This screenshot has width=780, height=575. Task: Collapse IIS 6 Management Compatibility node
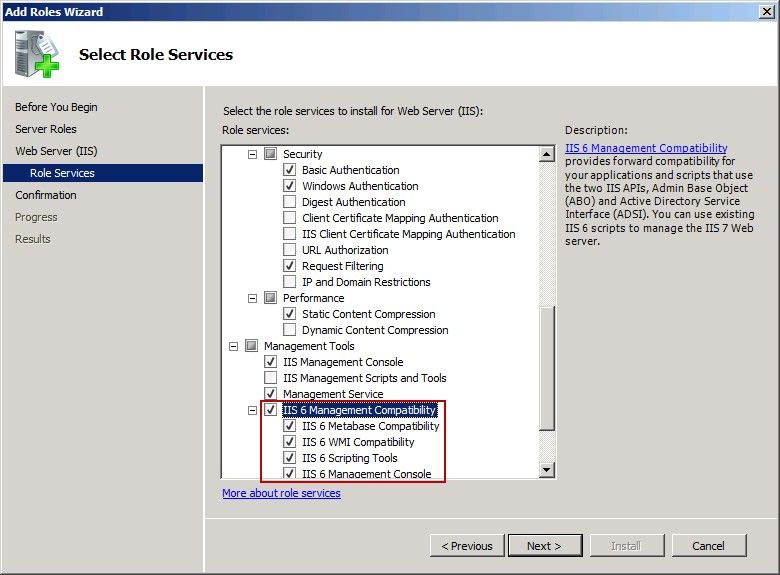(x=253, y=410)
